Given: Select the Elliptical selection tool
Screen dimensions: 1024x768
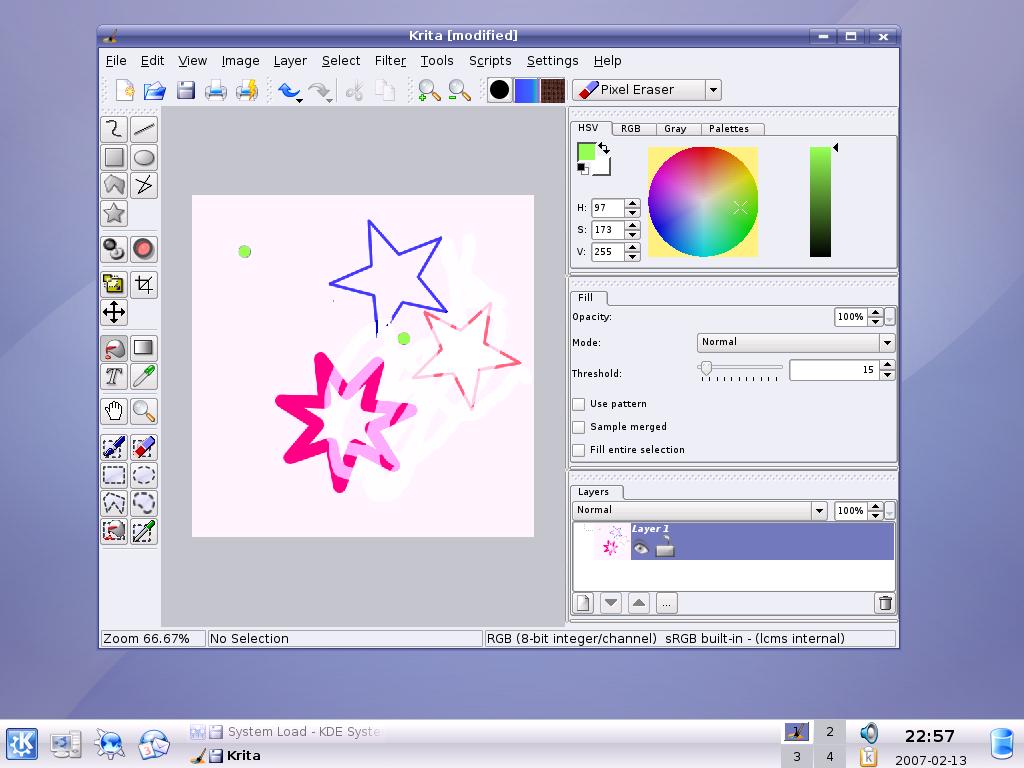Looking at the screenshot, I should pyautogui.click(x=144, y=475).
